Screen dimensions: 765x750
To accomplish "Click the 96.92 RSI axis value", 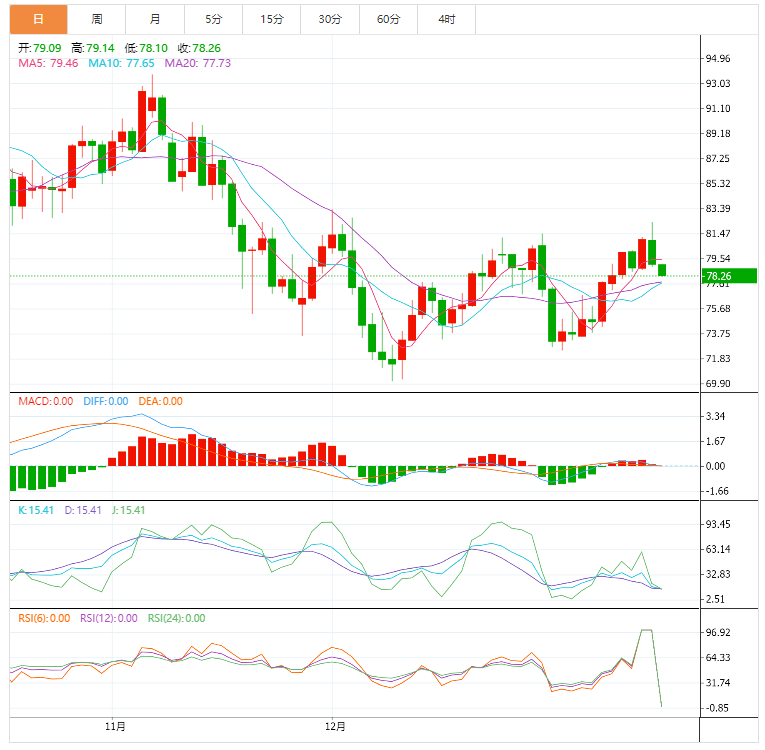I will click(718, 632).
